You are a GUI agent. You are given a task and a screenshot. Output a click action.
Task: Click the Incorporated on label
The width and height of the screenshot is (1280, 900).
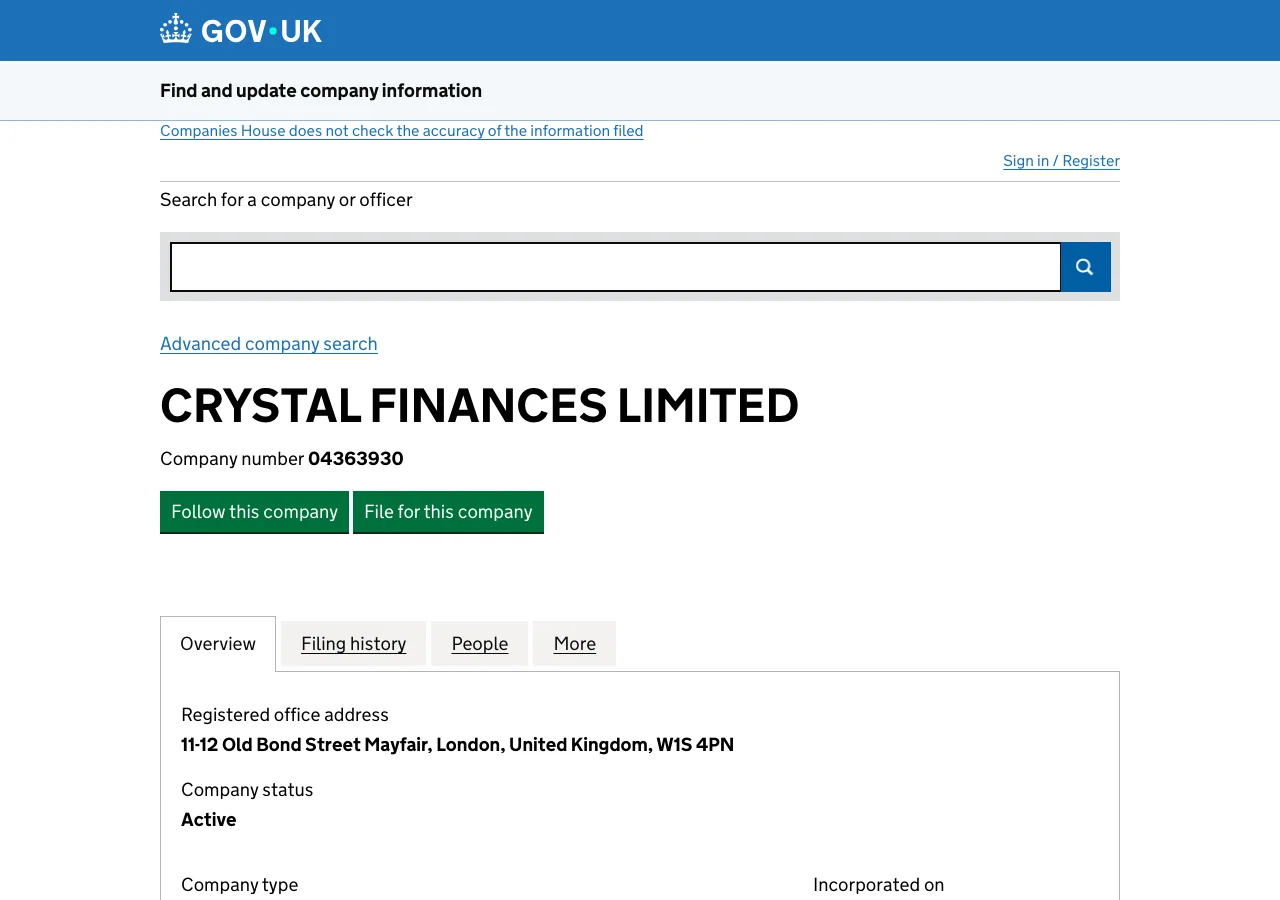pyautogui.click(x=878, y=884)
